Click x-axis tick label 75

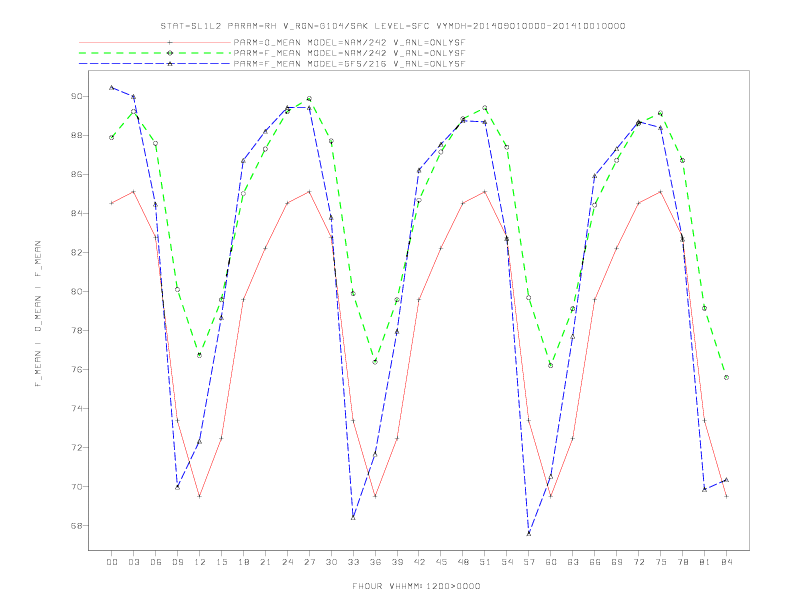(x=660, y=562)
